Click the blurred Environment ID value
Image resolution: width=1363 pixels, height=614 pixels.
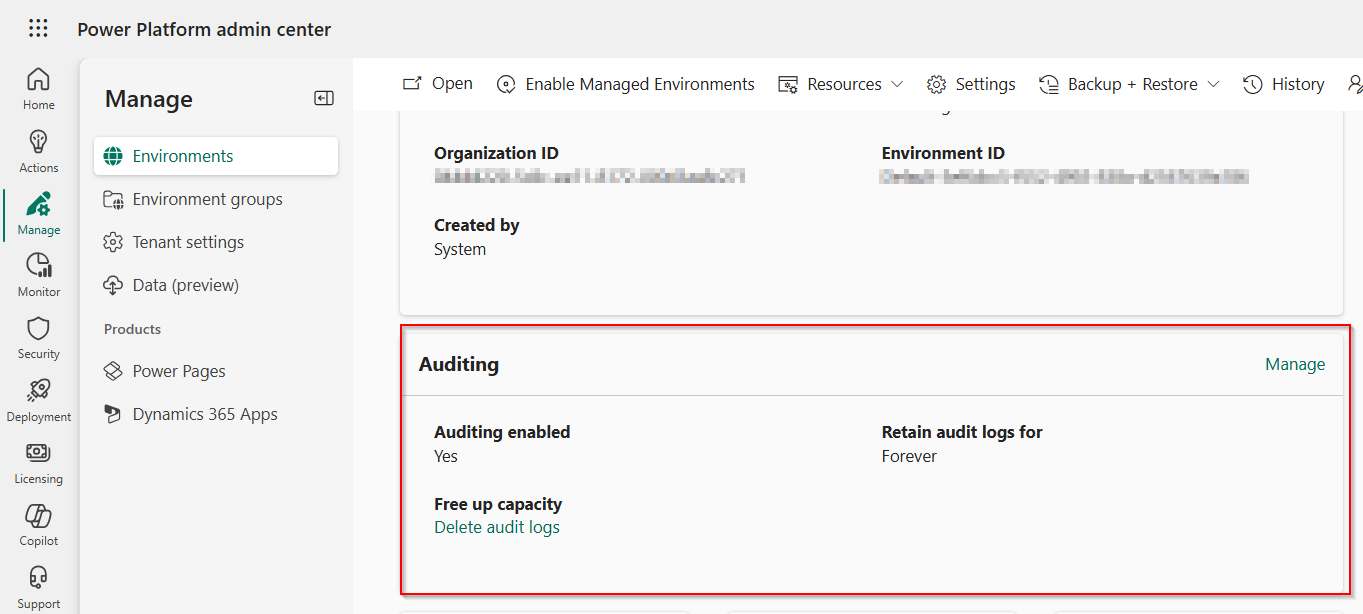point(1065,177)
